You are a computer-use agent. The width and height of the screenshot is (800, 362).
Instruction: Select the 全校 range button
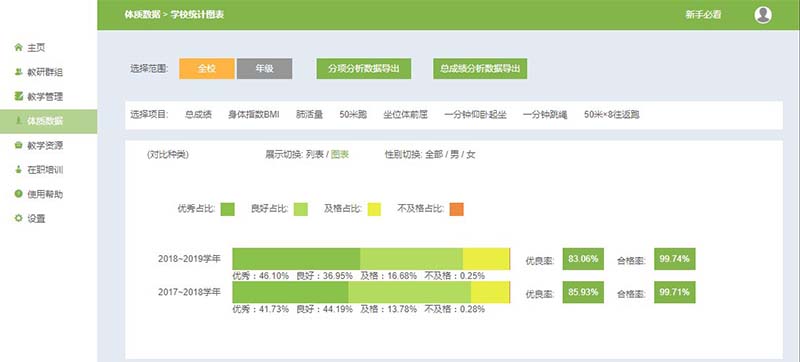[x=207, y=68]
